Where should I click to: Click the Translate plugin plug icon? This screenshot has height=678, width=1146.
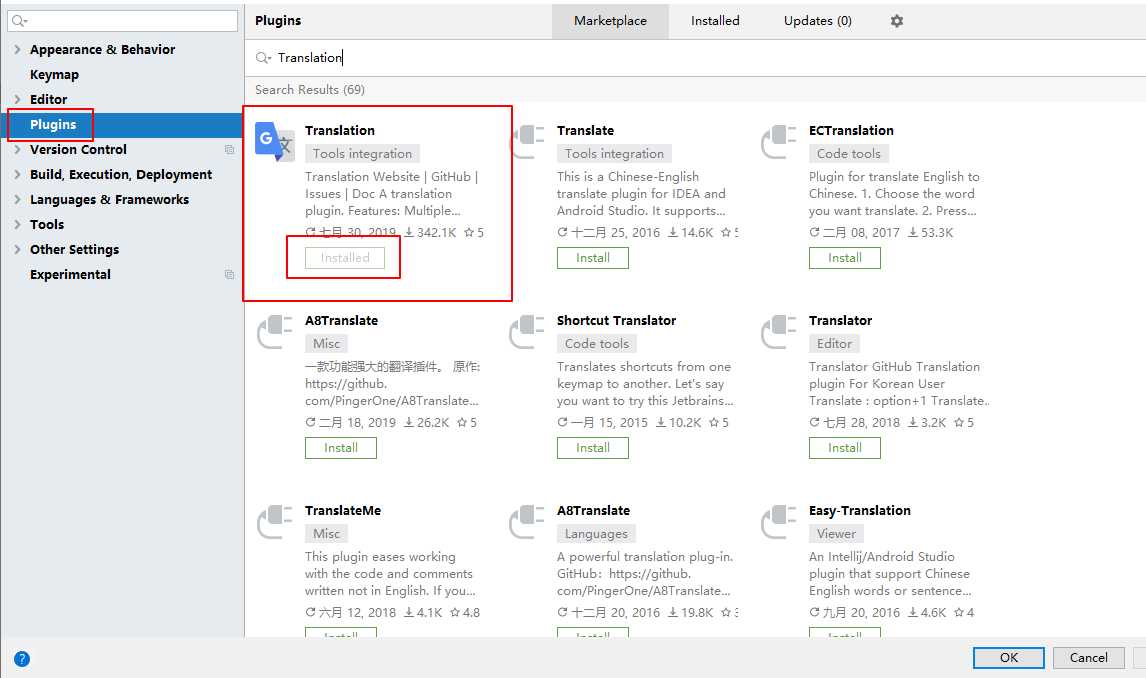coord(528,141)
